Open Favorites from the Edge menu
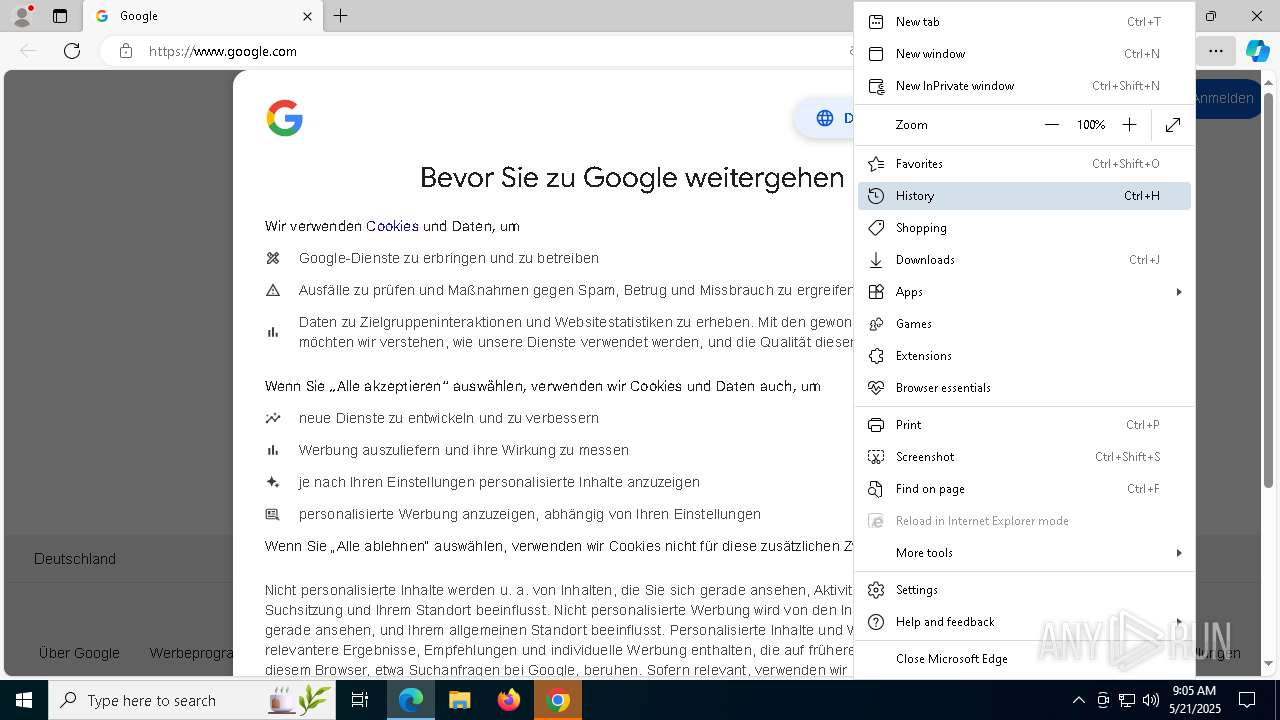 [x=1024, y=164]
